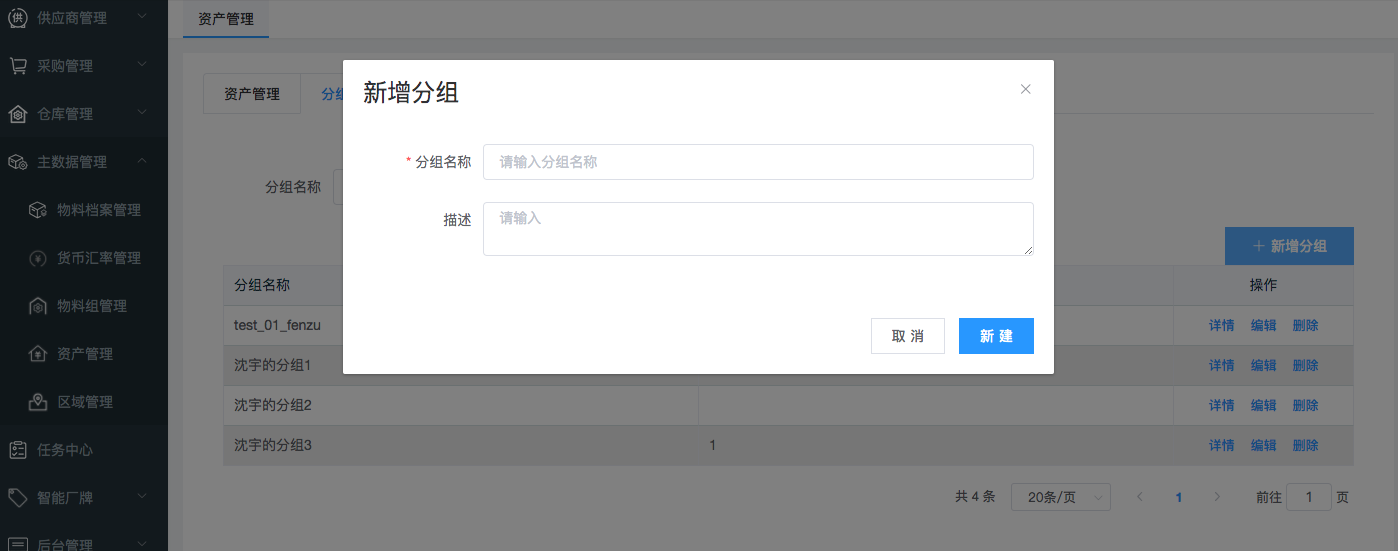Switch to the 资产管理 sub-tab
The height and width of the screenshot is (551, 1398).
252,94
